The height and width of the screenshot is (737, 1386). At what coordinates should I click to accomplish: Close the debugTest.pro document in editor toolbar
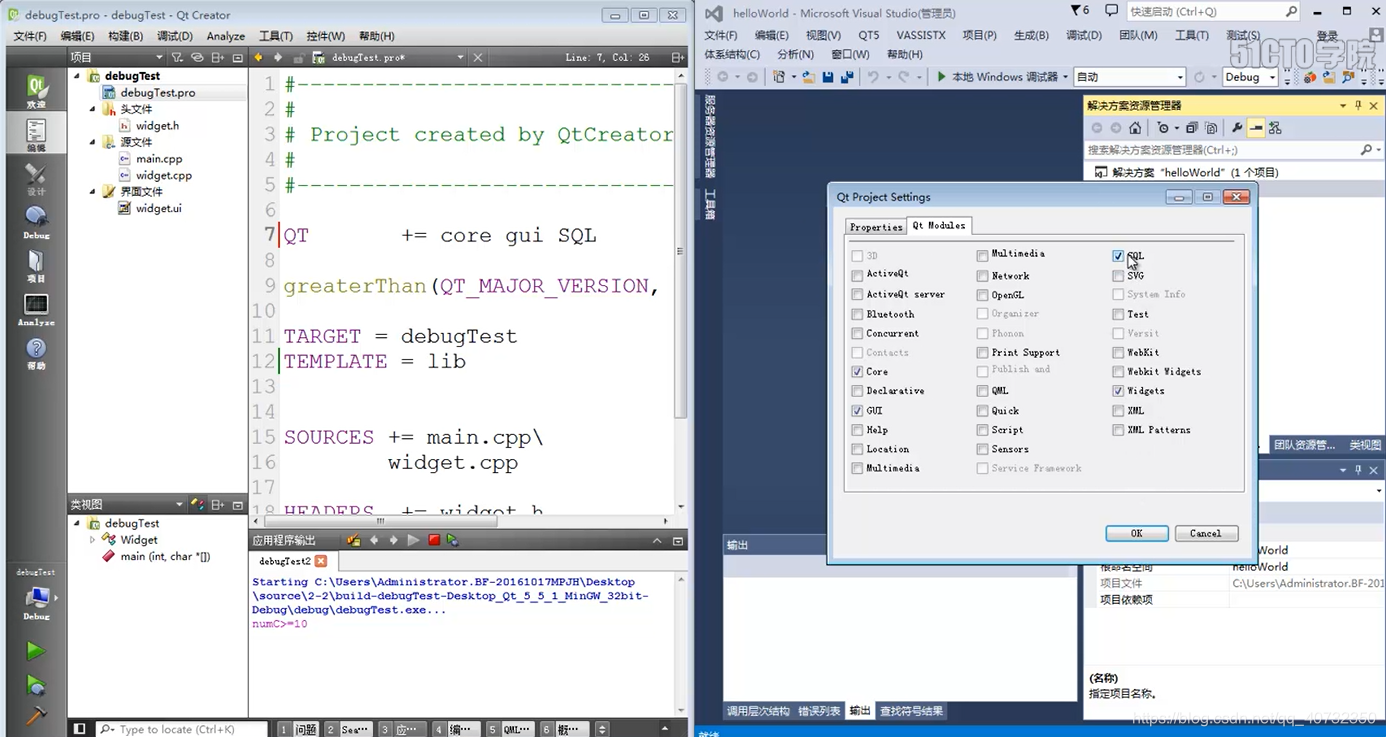[478, 58]
